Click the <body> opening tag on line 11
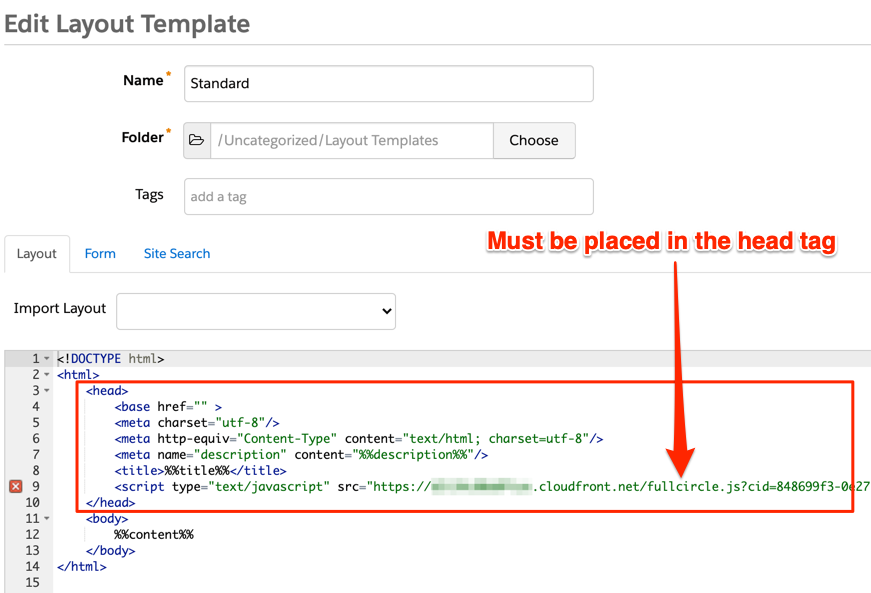This screenshot has height=593, width=871. (107, 519)
